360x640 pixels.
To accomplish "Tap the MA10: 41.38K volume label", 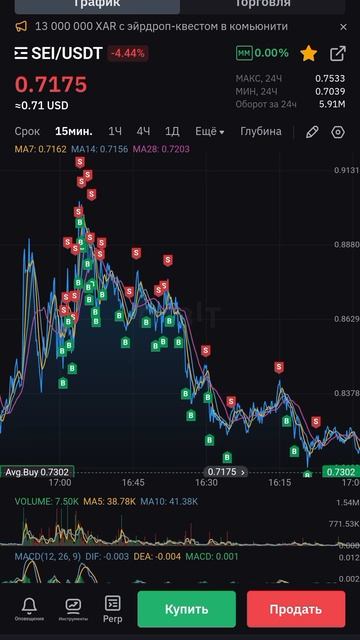I will [x=169, y=502].
